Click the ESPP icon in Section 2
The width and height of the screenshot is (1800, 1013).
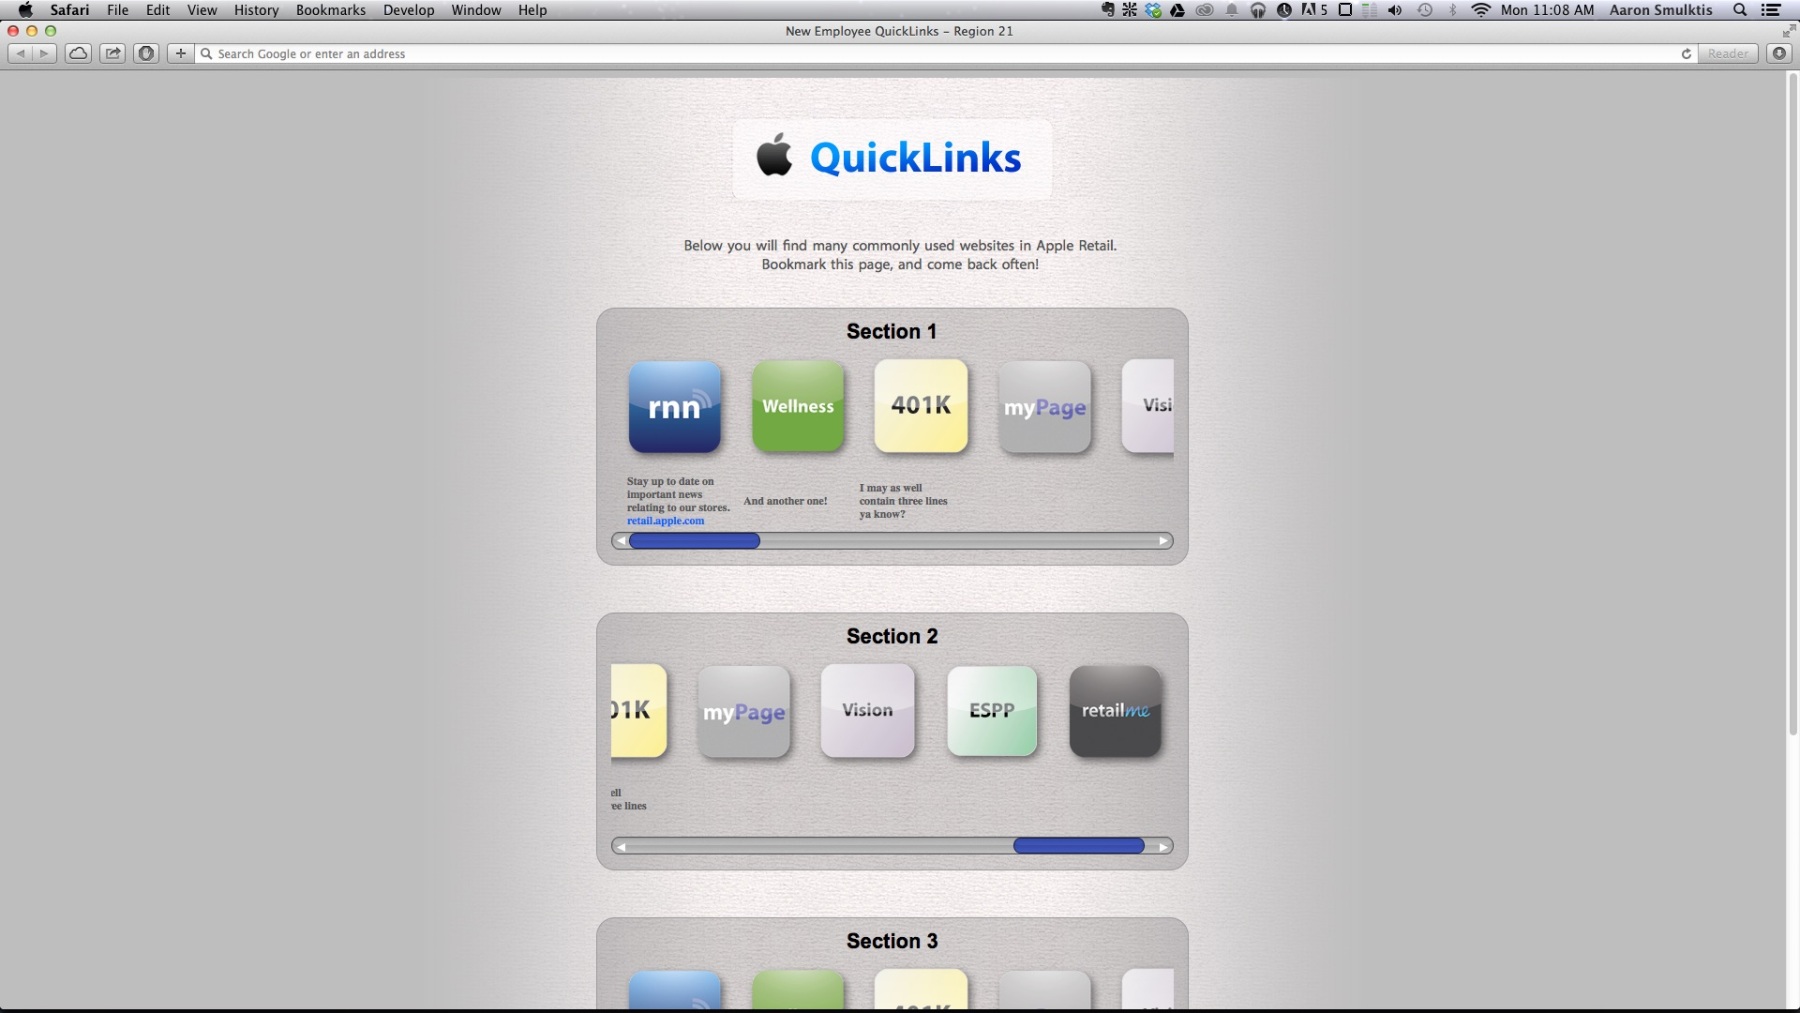point(991,711)
